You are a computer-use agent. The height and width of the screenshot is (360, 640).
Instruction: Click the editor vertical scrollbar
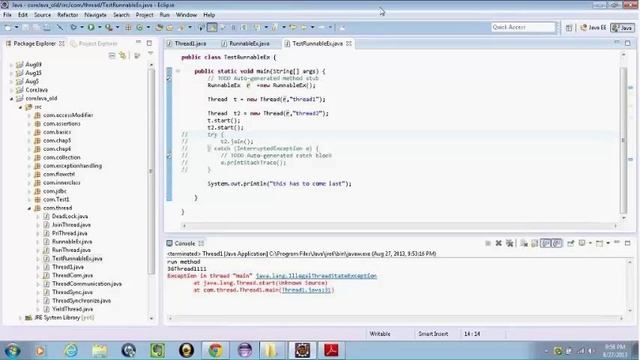click(x=623, y=140)
